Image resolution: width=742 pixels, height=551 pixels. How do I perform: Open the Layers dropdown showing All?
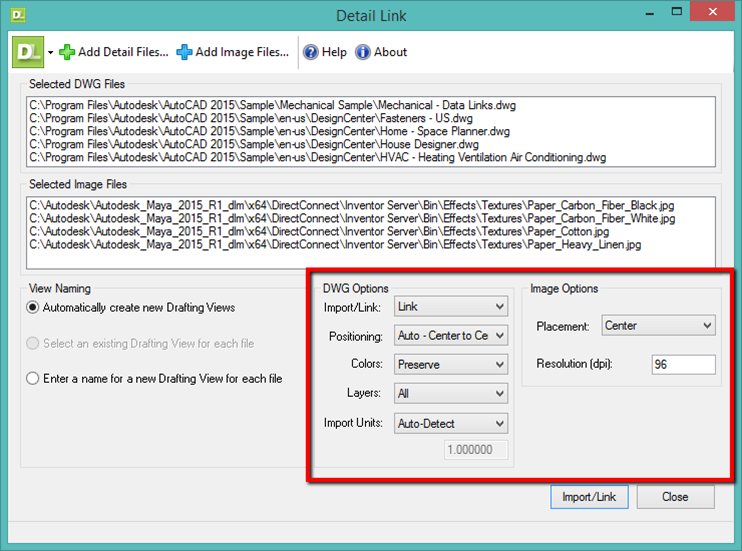pyautogui.click(x=450, y=393)
